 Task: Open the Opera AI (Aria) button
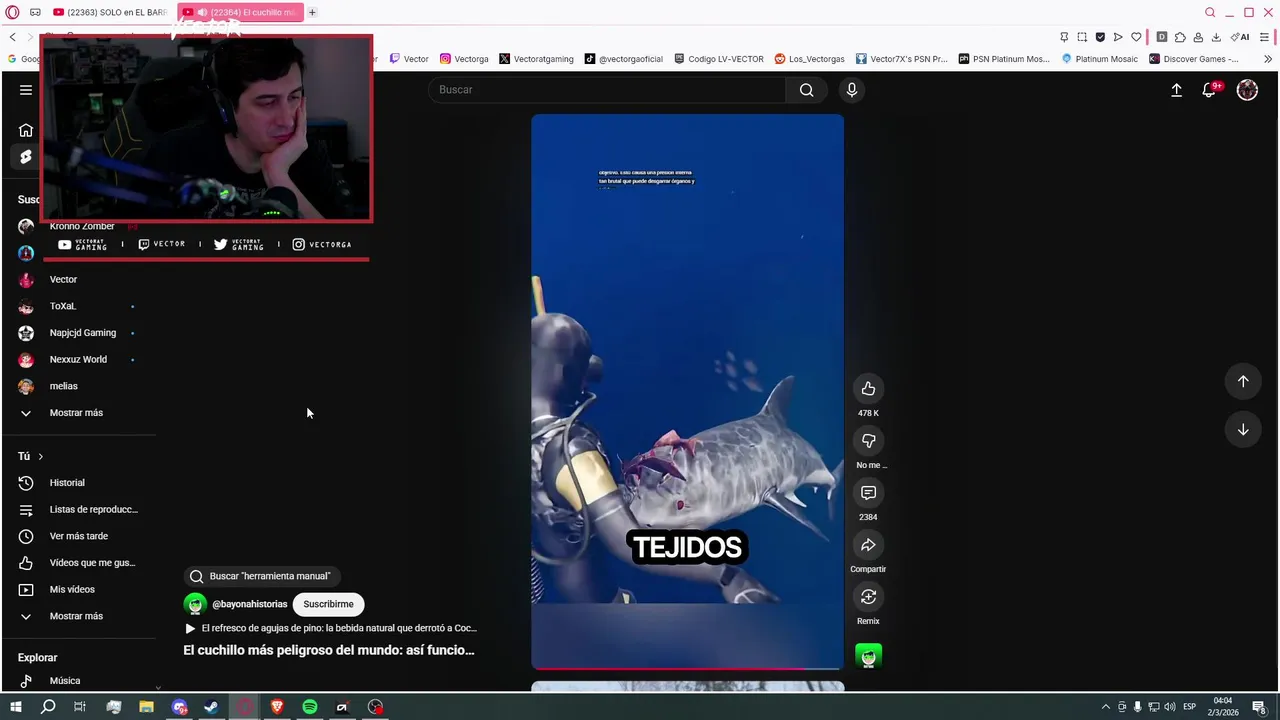click(1240, 37)
